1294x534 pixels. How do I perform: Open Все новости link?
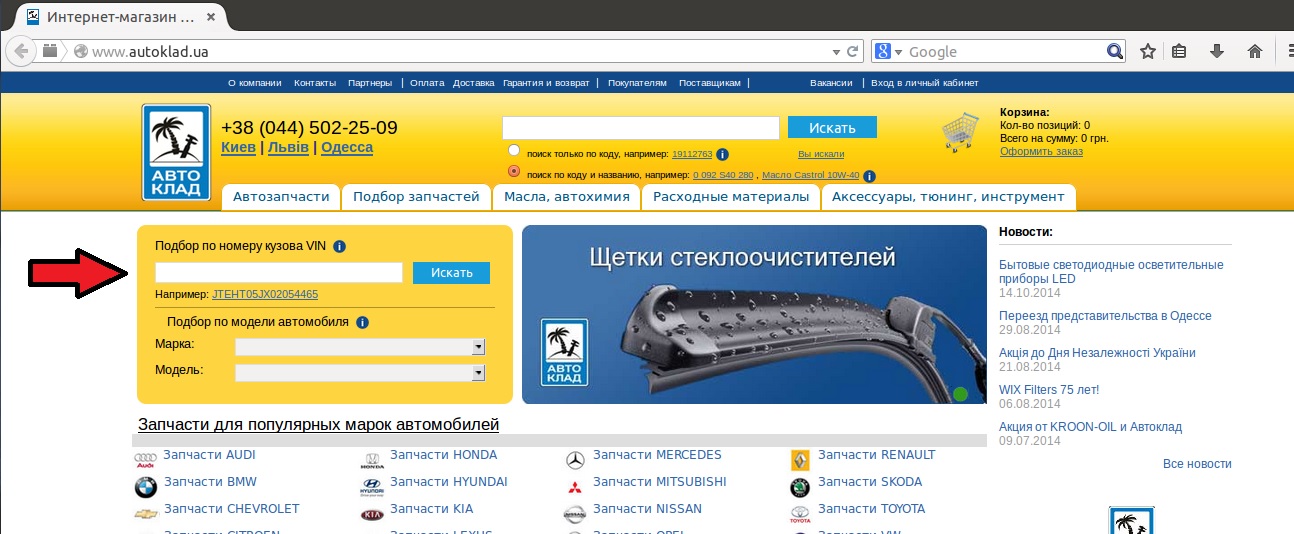(x=1197, y=464)
